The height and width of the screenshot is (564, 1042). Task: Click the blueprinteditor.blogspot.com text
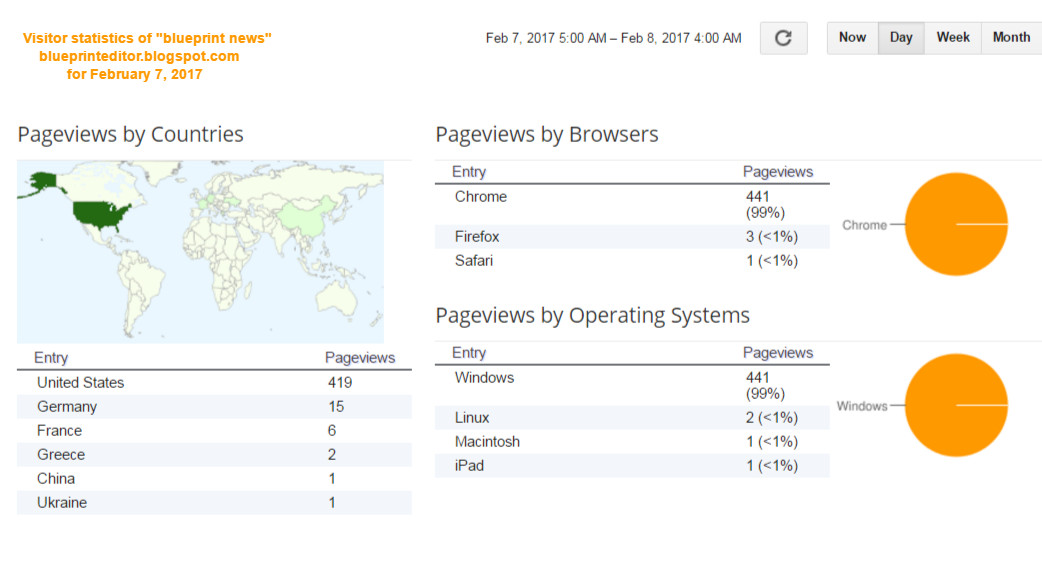click(139, 56)
